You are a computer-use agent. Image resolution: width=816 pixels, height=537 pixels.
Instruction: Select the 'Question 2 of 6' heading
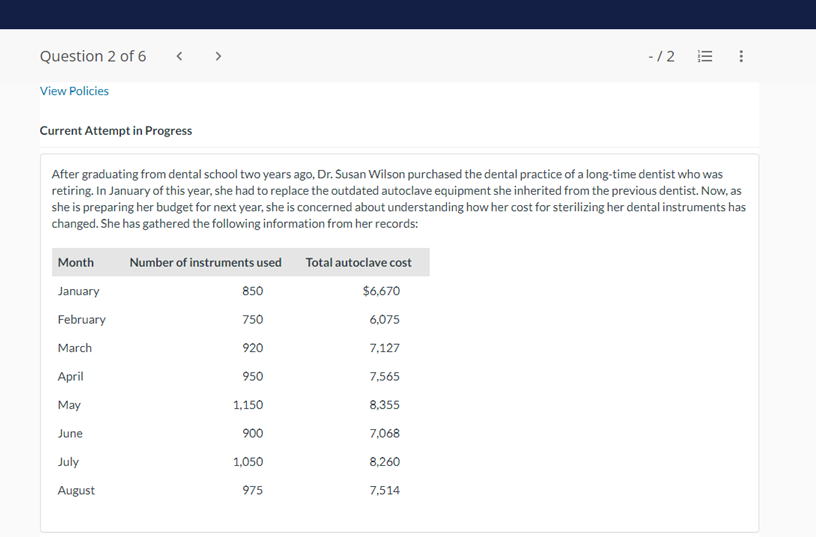[x=93, y=56]
